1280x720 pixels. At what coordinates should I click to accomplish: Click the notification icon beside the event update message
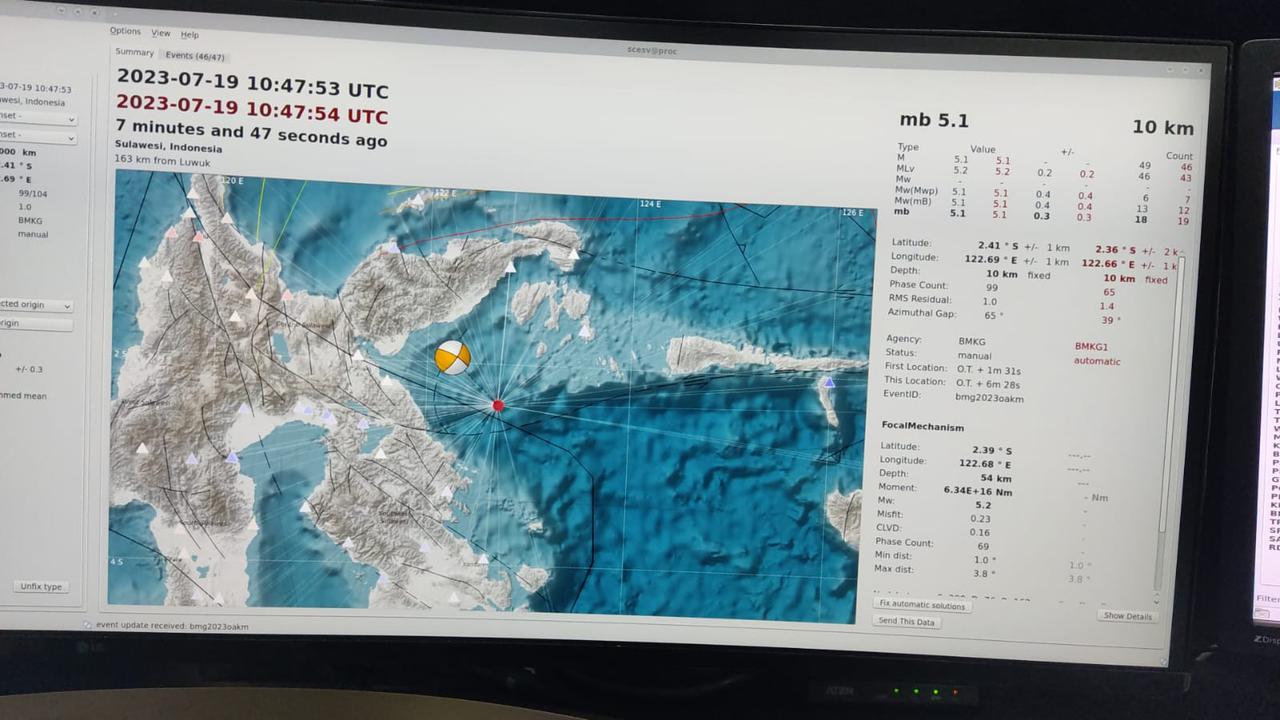[x=88, y=625]
